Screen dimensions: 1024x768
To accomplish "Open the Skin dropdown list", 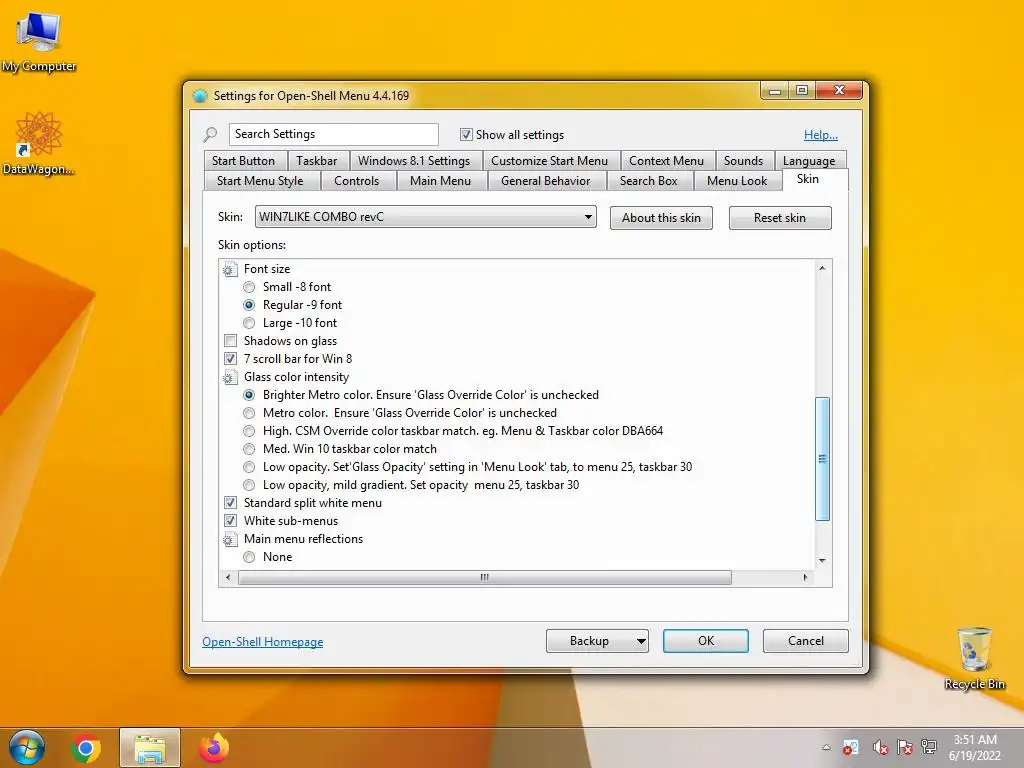I will tap(425, 217).
